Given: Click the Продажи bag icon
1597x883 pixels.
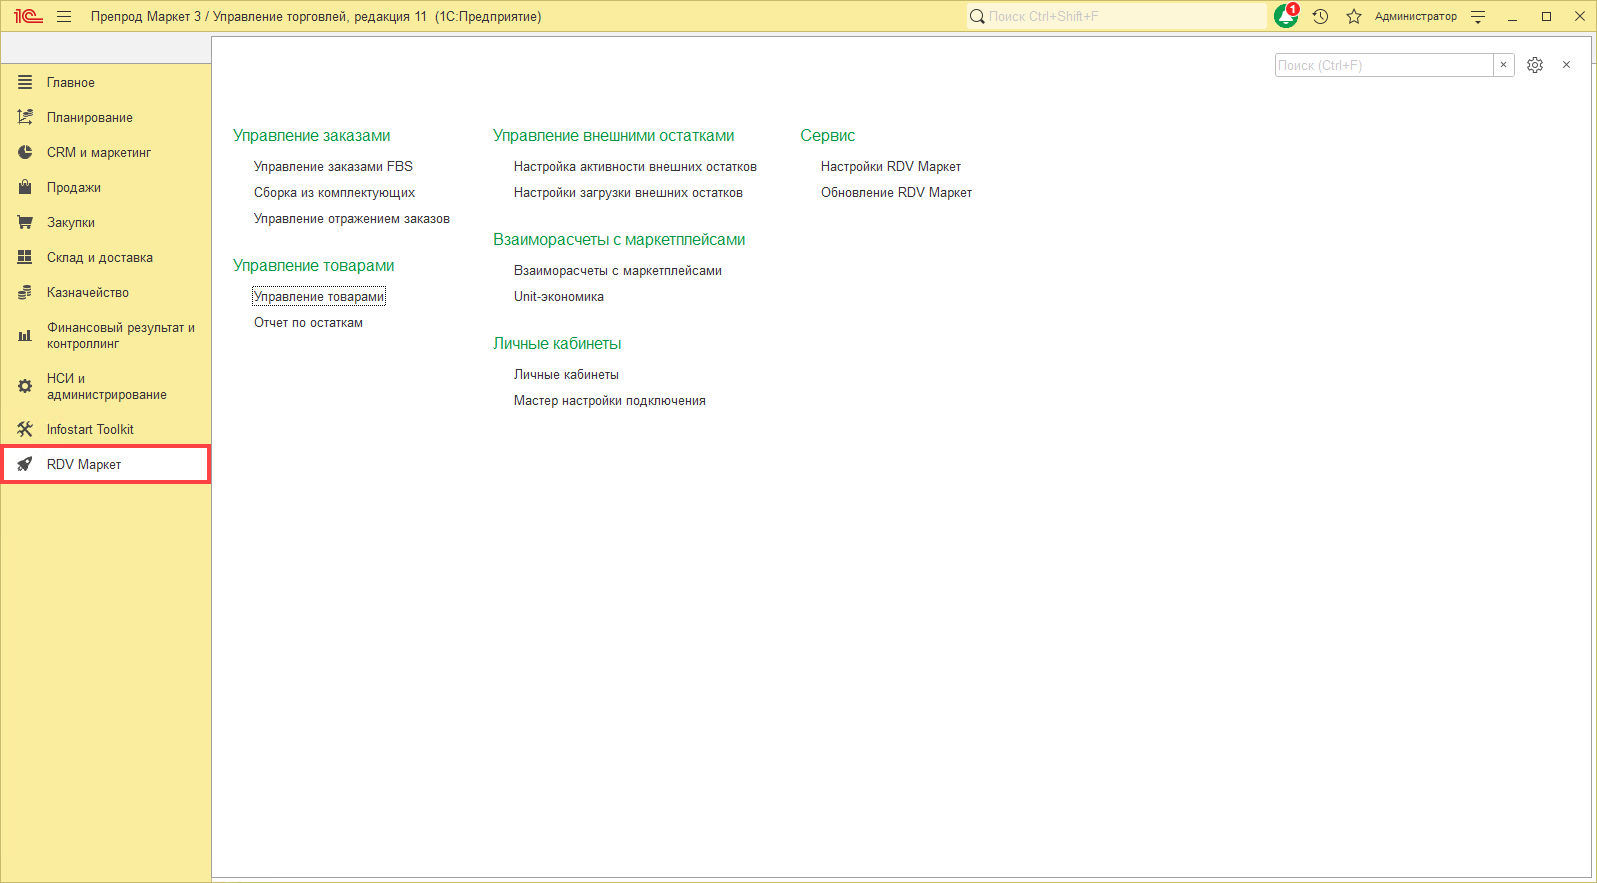Looking at the screenshot, I should [x=25, y=187].
